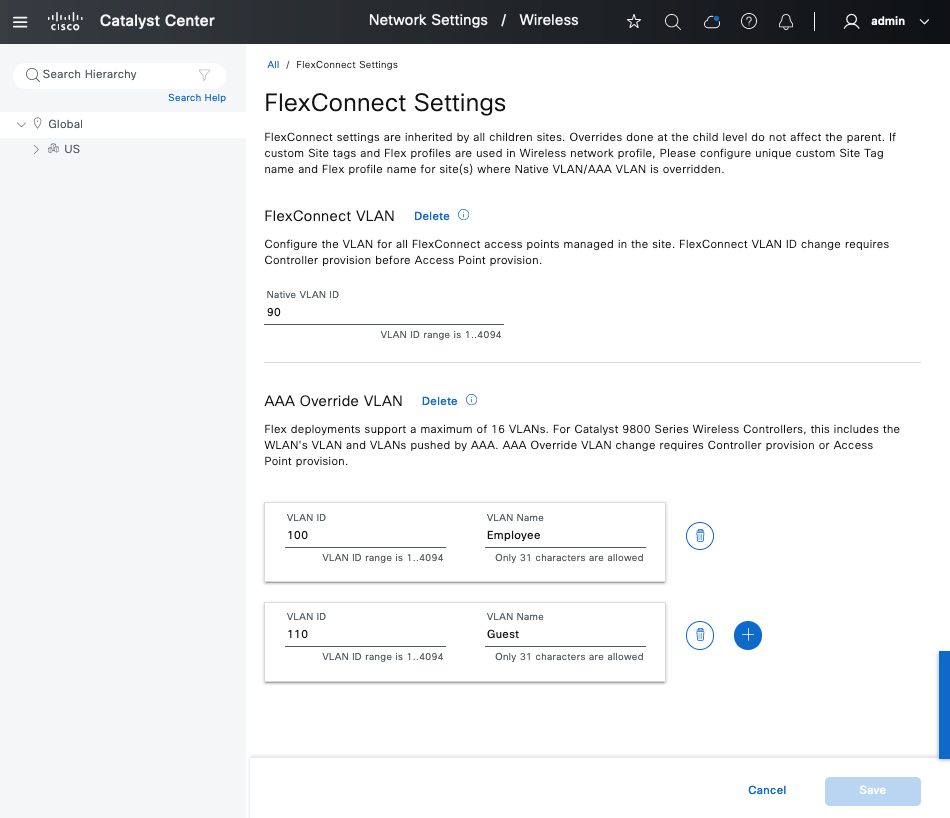Add another AAA Override VLAN with plus button
This screenshot has height=818, width=950.
(748, 635)
